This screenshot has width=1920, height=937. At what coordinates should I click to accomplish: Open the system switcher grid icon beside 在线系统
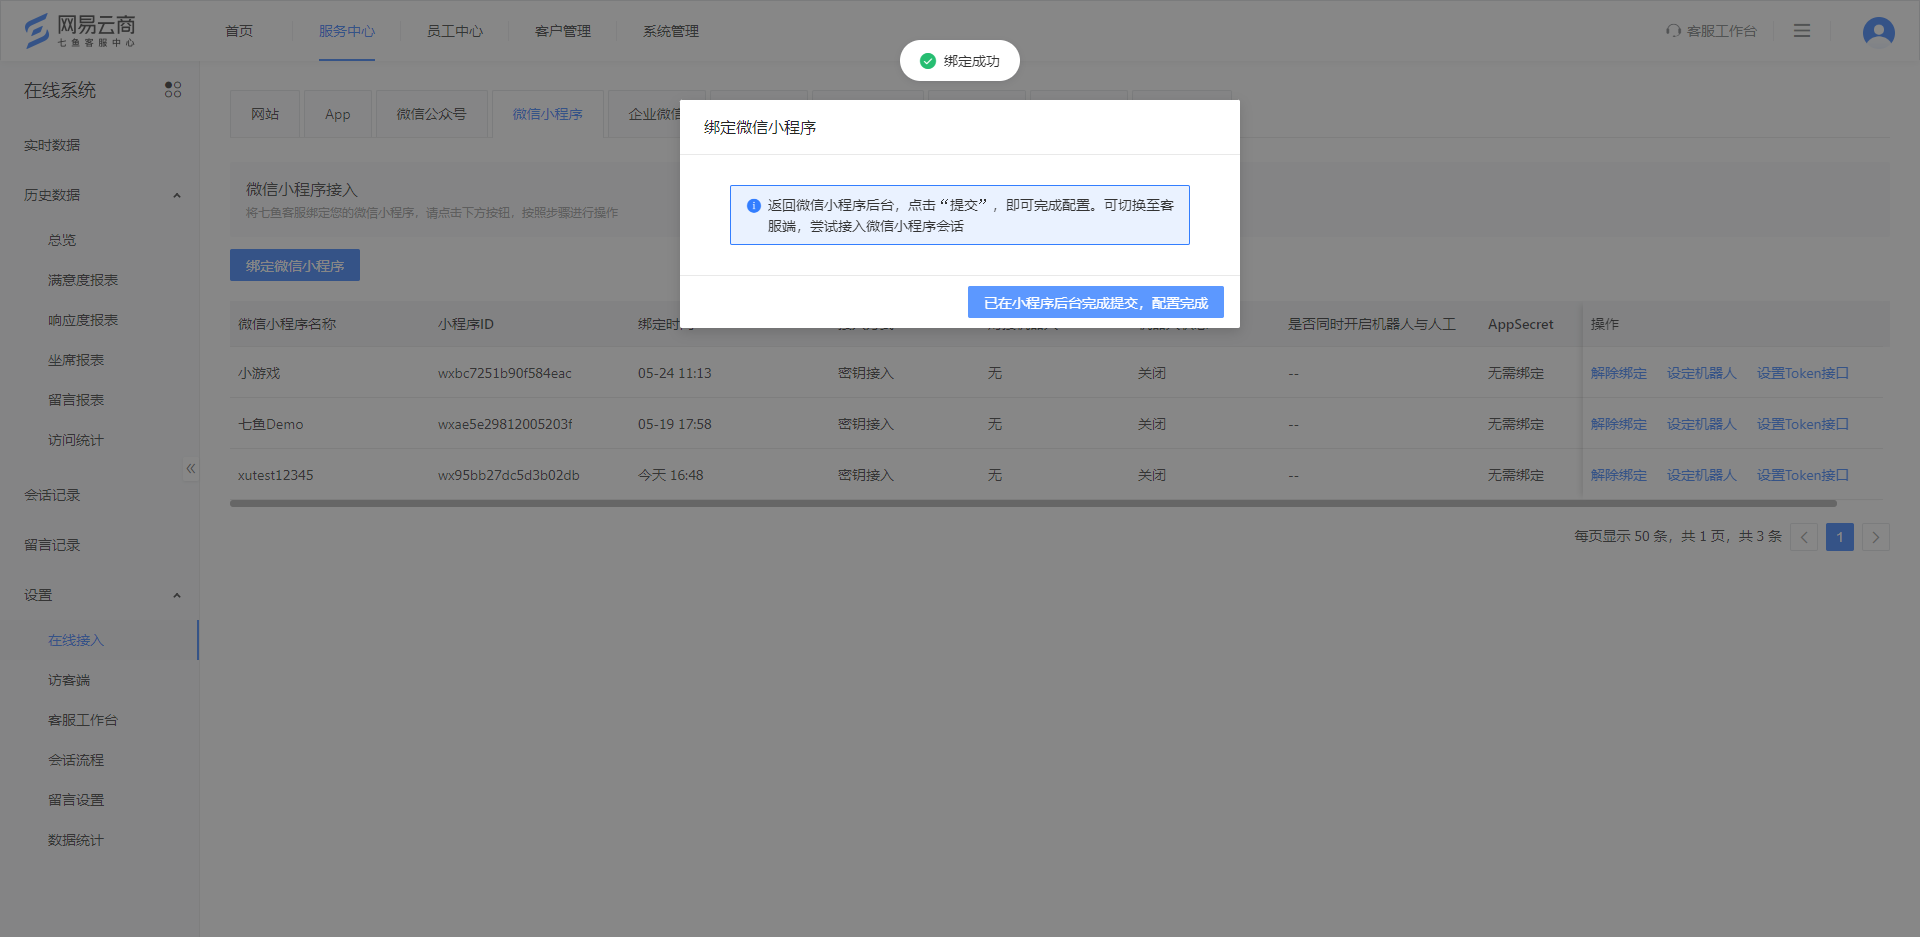tap(173, 90)
